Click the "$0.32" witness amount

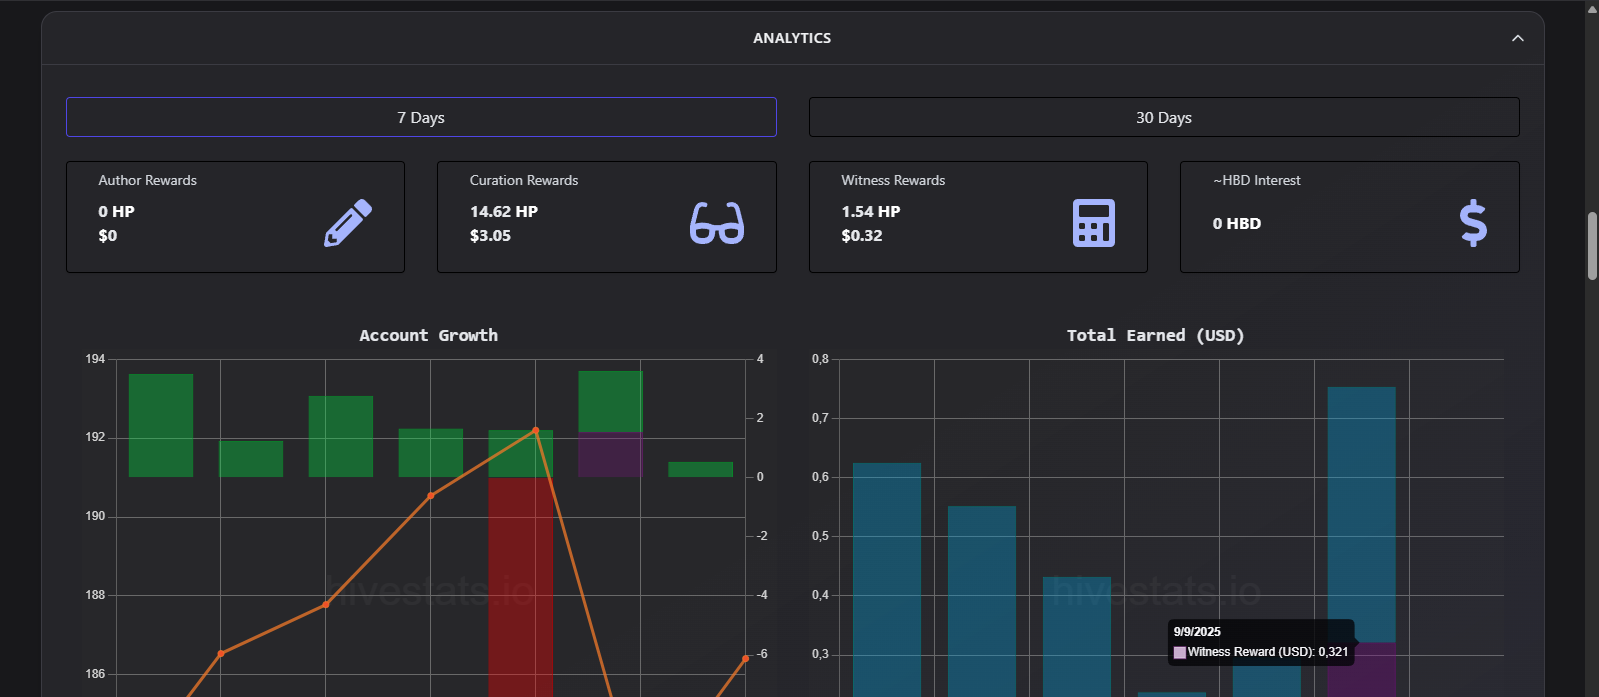coord(862,235)
